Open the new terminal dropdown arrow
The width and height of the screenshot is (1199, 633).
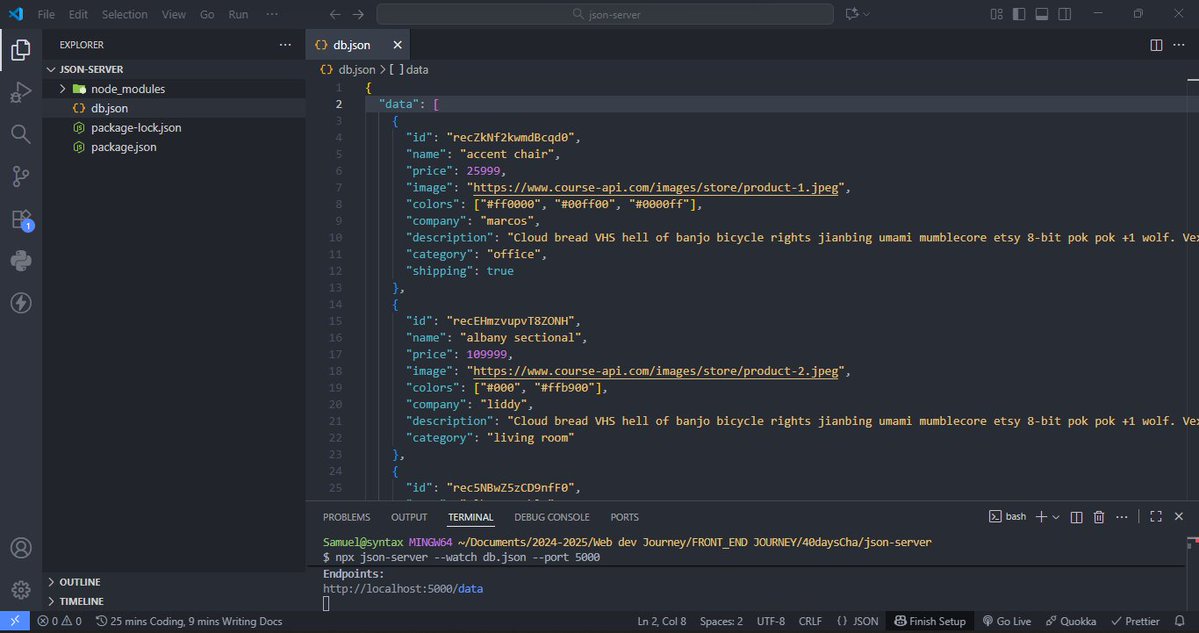[1054, 516]
